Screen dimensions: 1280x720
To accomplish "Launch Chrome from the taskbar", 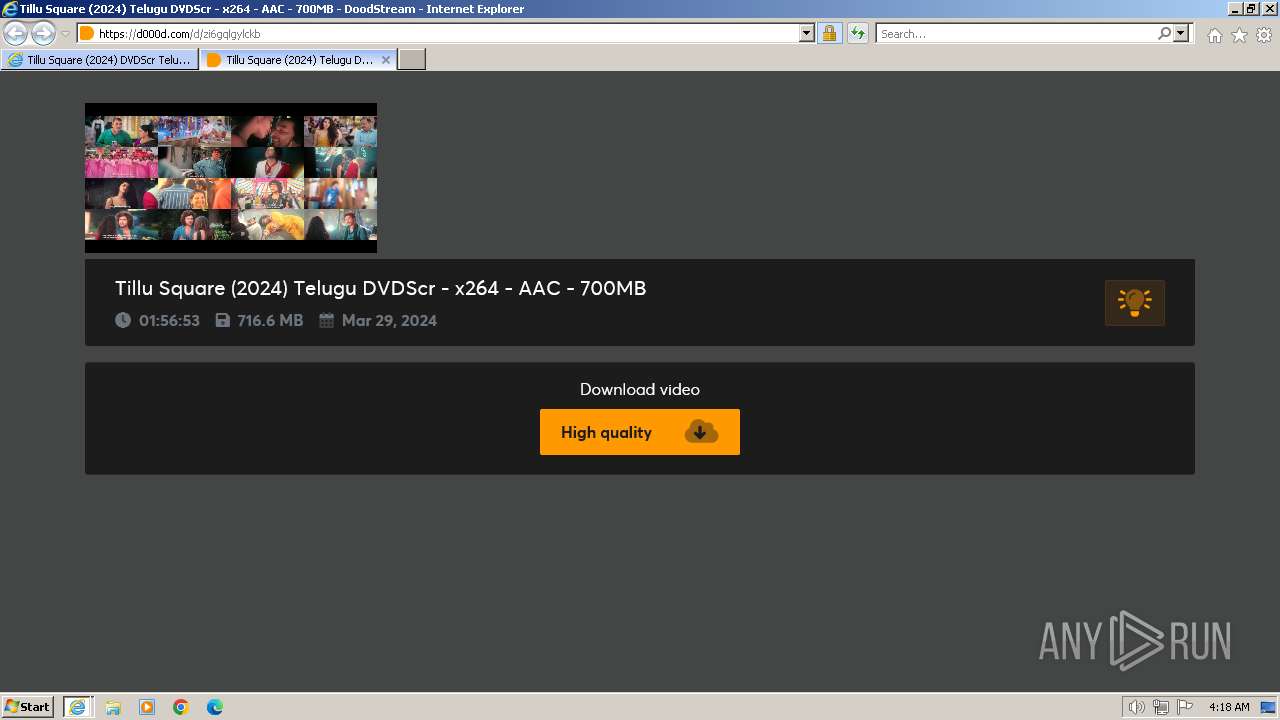I will pos(181,707).
